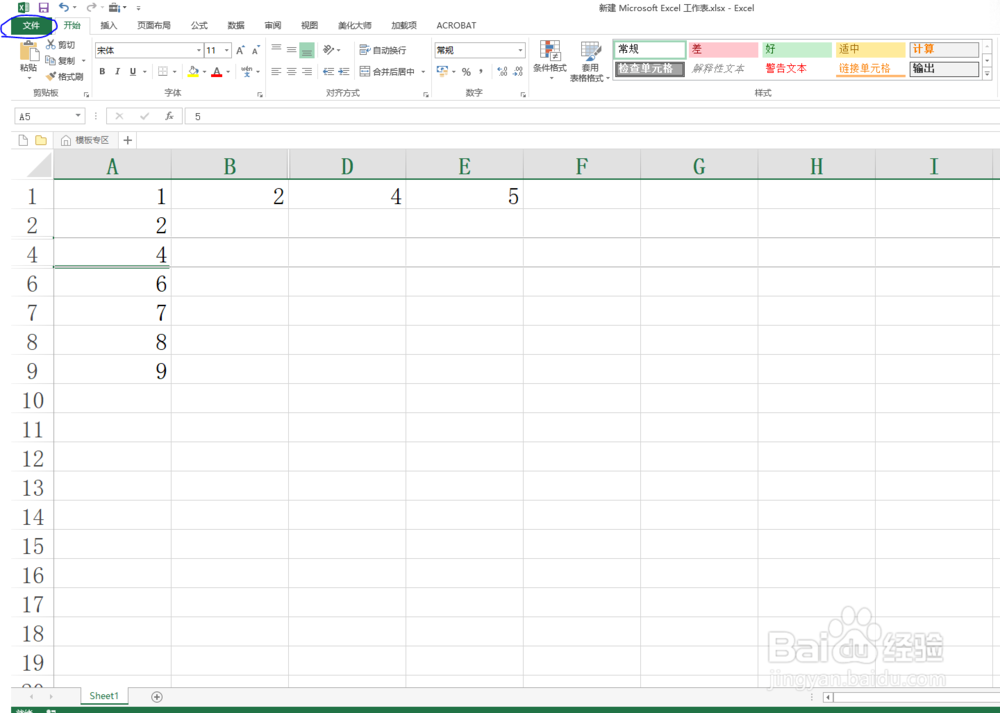Toggle Underline formatting
This screenshot has width=1000, height=713.
pos(133,71)
